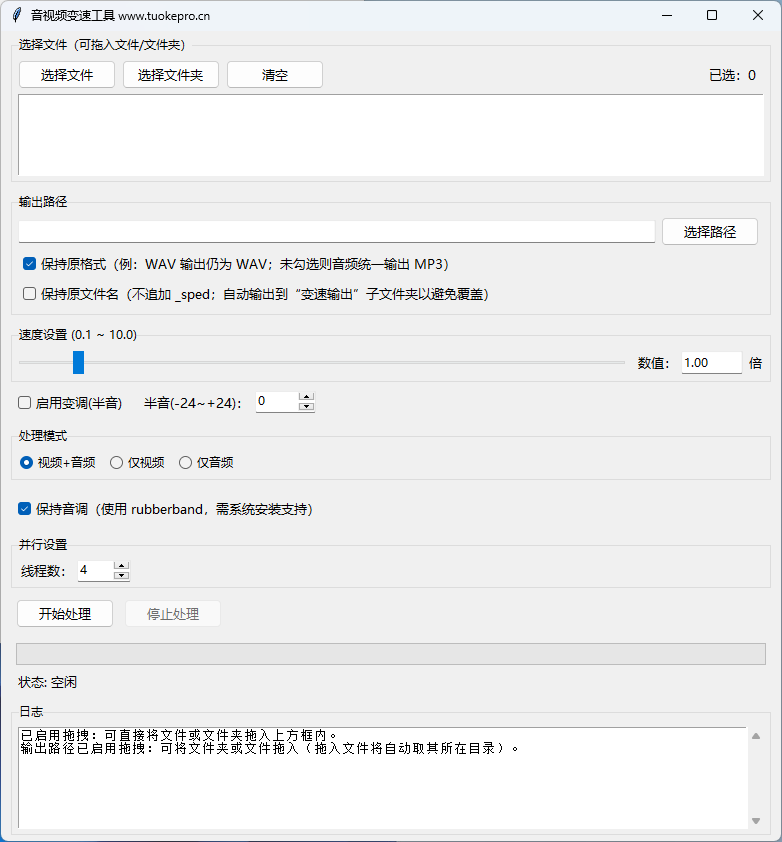Click the 选择文件 button
782x842 pixels.
click(67, 75)
